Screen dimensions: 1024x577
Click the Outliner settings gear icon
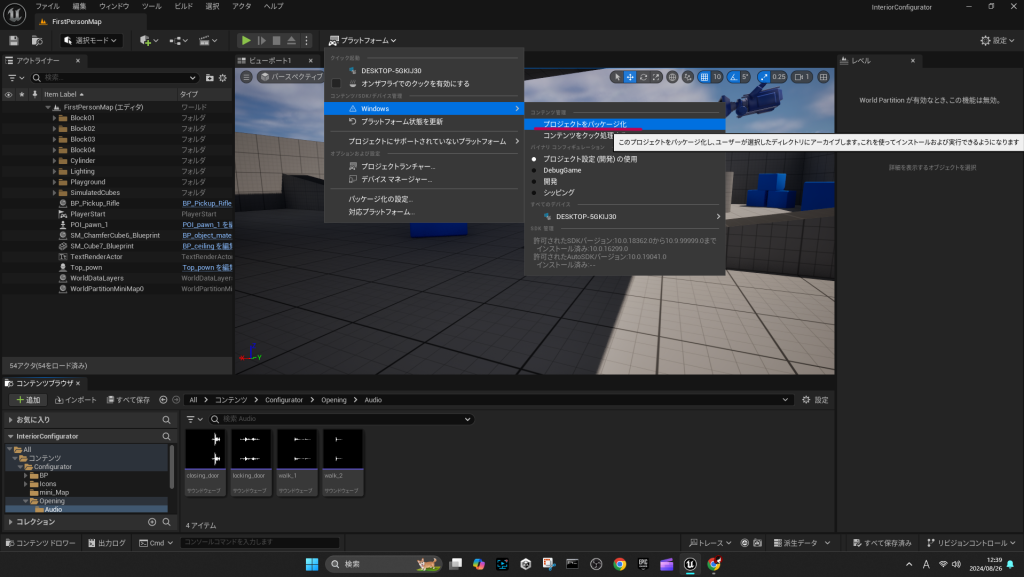click(x=223, y=77)
